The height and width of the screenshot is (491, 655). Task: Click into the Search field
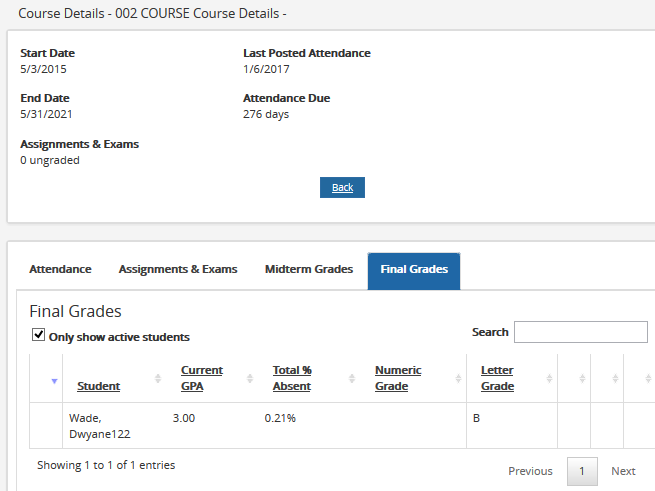pyautogui.click(x=580, y=332)
